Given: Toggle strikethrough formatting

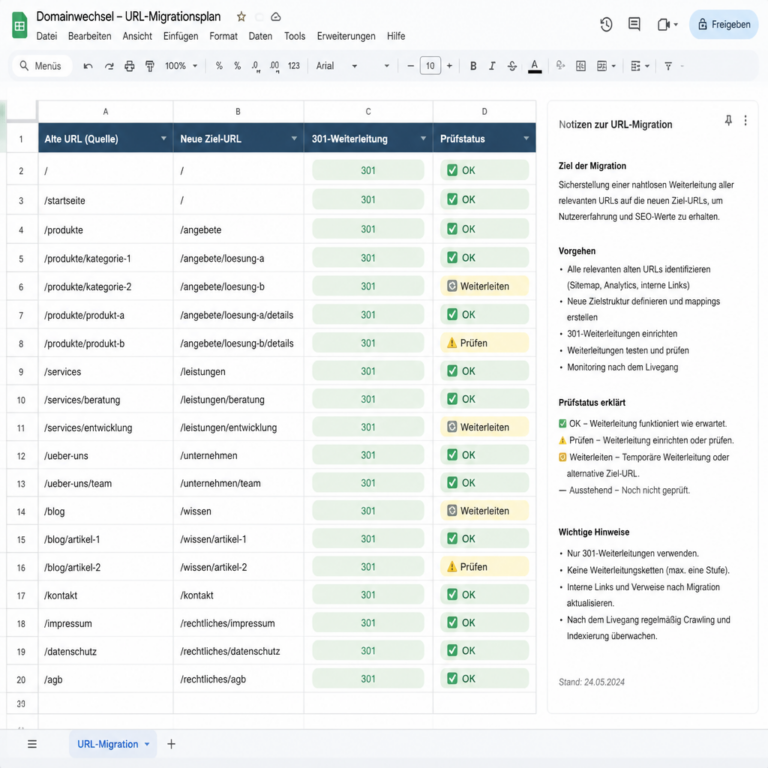Looking at the screenshot, I should tap(512, 66).
